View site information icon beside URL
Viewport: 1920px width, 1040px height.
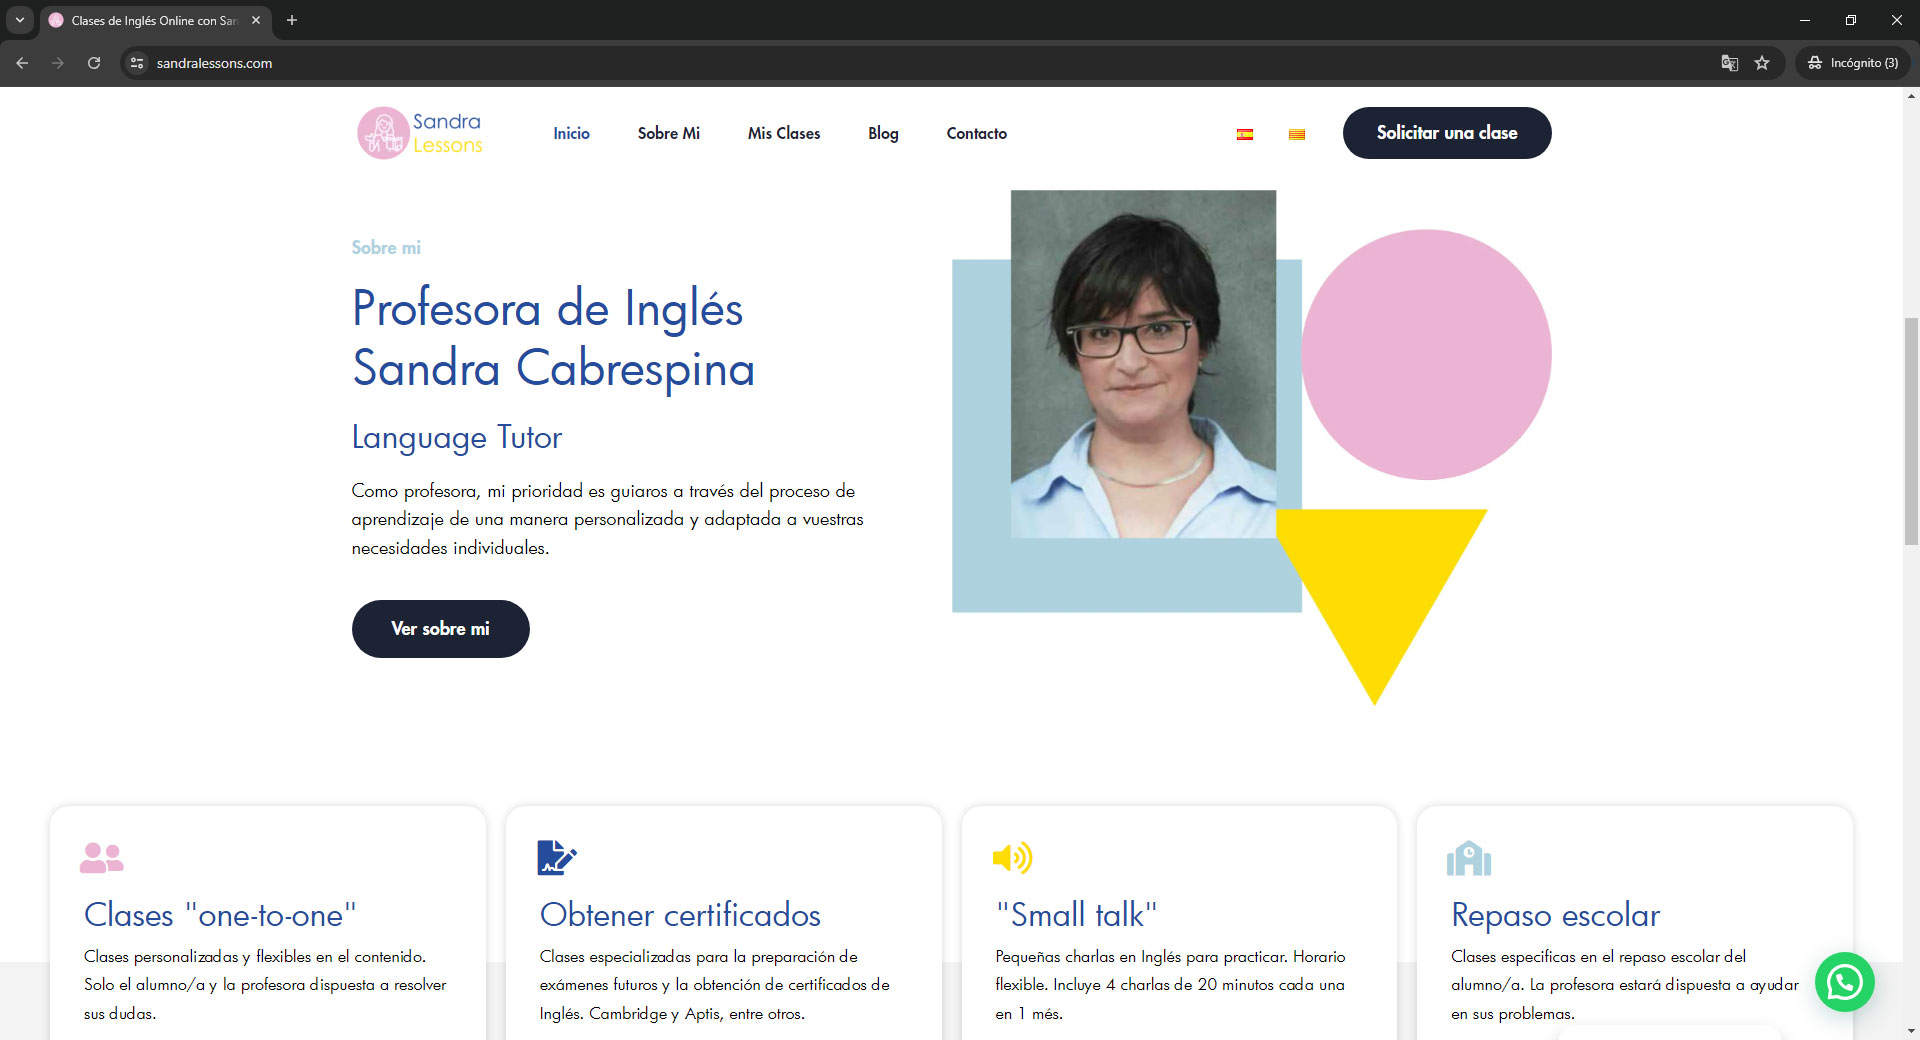tap(137, 63)
